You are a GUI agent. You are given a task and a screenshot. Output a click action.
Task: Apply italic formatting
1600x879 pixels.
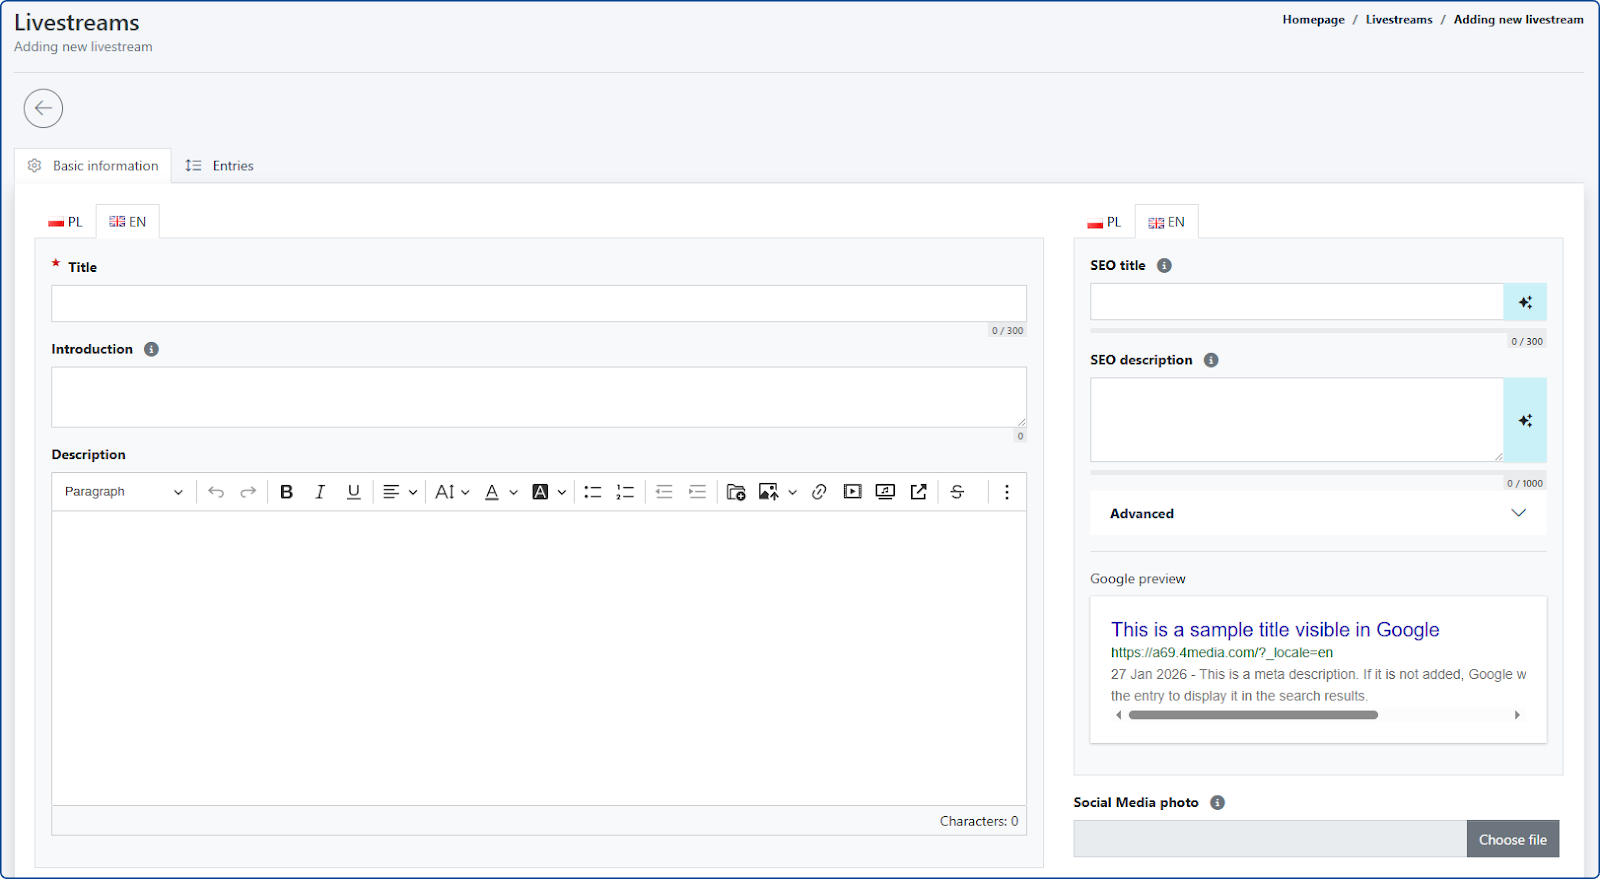(320, 492)
